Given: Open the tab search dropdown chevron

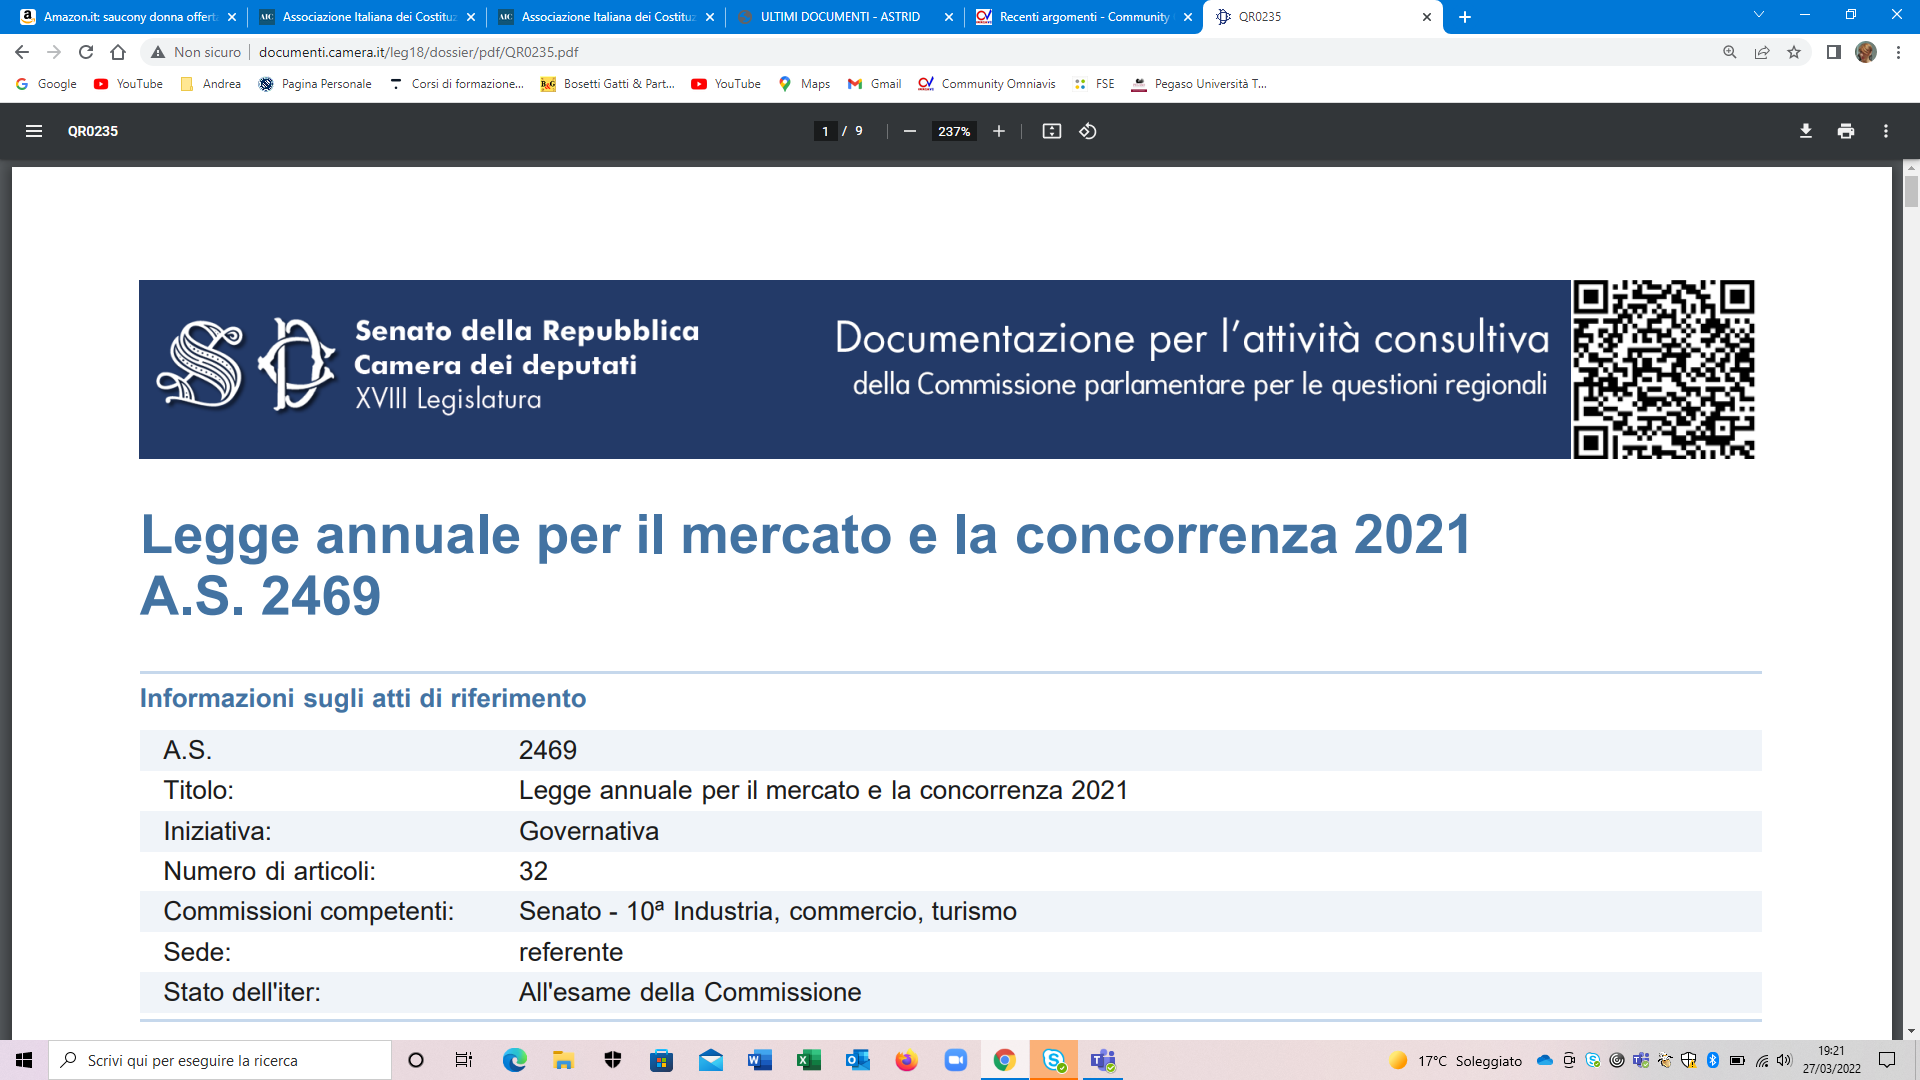Looking at the screenshot, I should coord(1758,16).
